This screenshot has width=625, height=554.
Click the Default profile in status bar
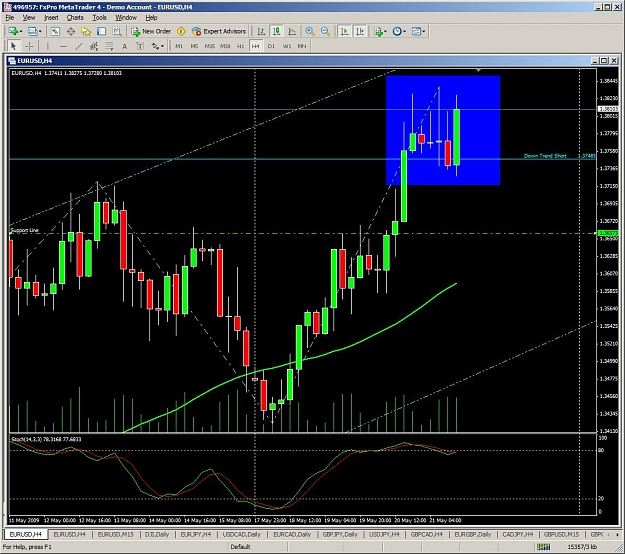pyautogui.click(x=240, y=547)
